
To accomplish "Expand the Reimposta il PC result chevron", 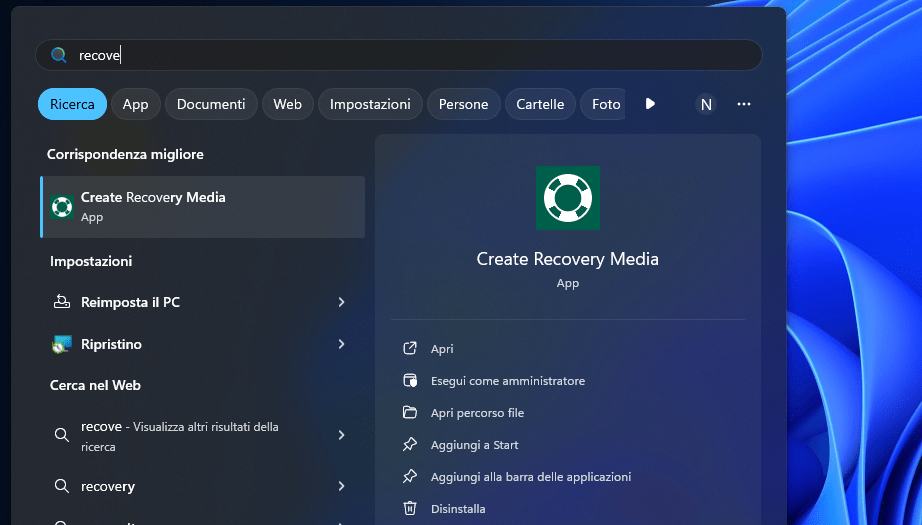I will (x=341, y=302).
